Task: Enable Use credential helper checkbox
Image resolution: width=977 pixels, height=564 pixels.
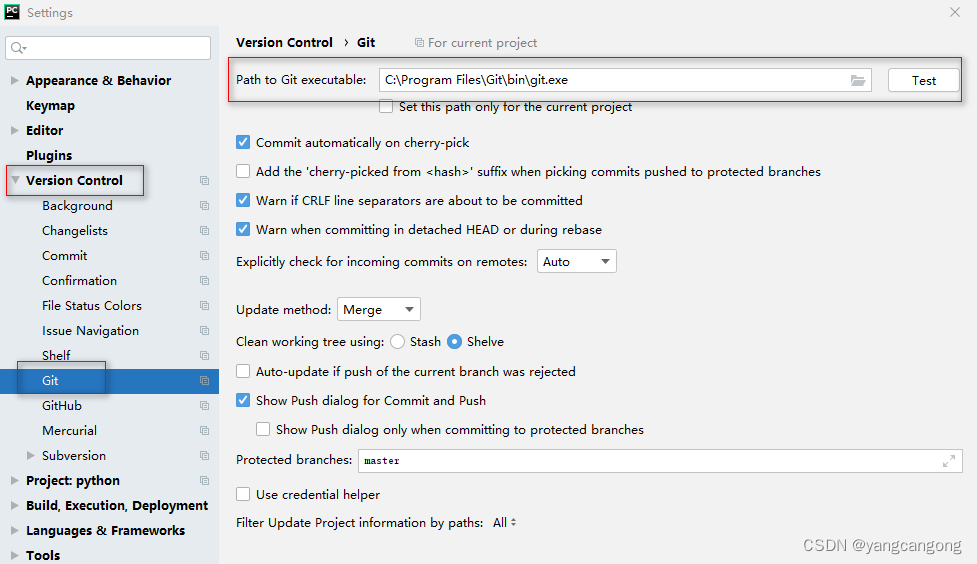Action: pos(243,494)
